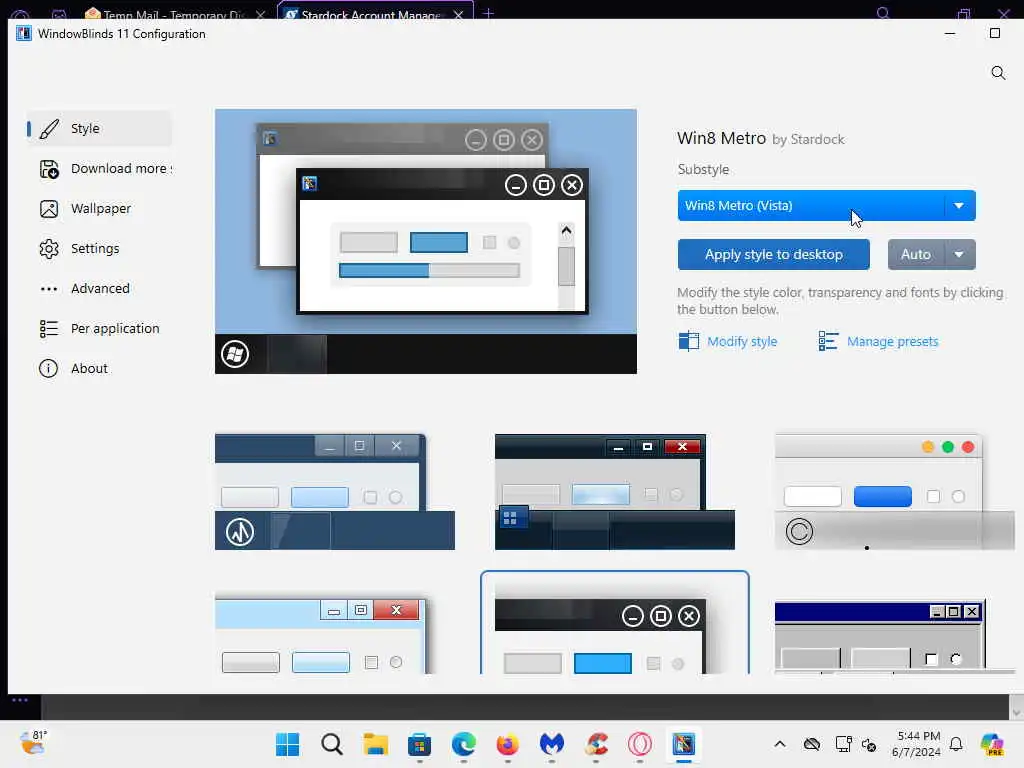Select the dark style with red close thumbnail
This screenshot has width=1024, height=768.
tap(615, 492)
